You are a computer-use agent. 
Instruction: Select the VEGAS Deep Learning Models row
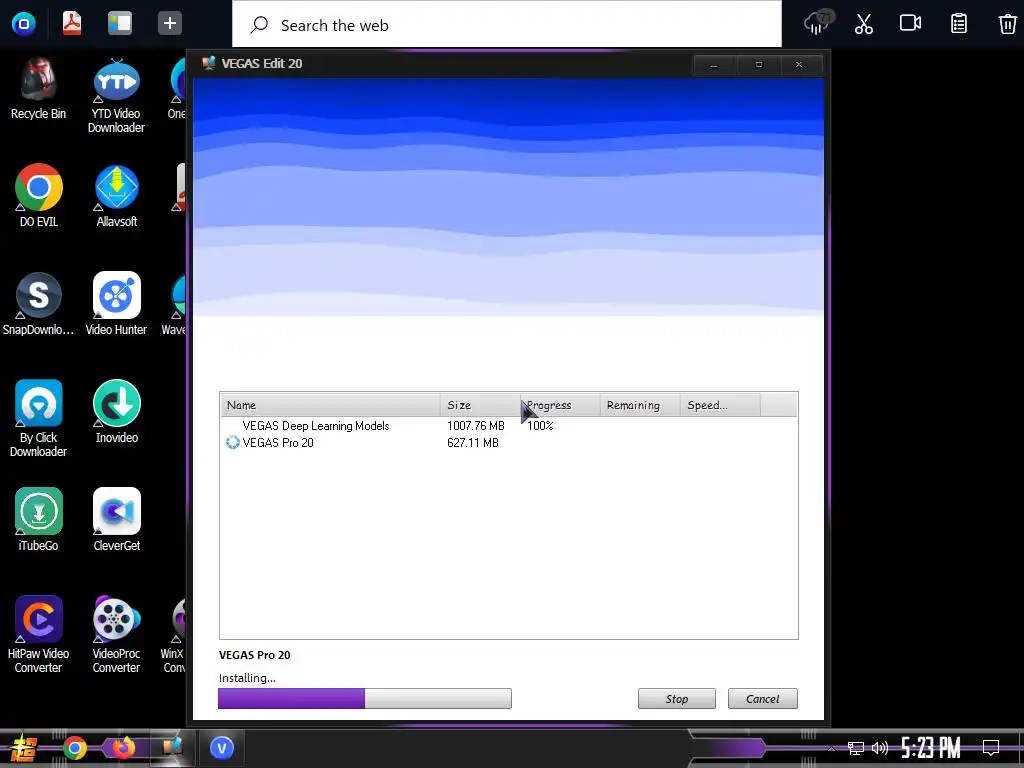click(x=509, y=426)
